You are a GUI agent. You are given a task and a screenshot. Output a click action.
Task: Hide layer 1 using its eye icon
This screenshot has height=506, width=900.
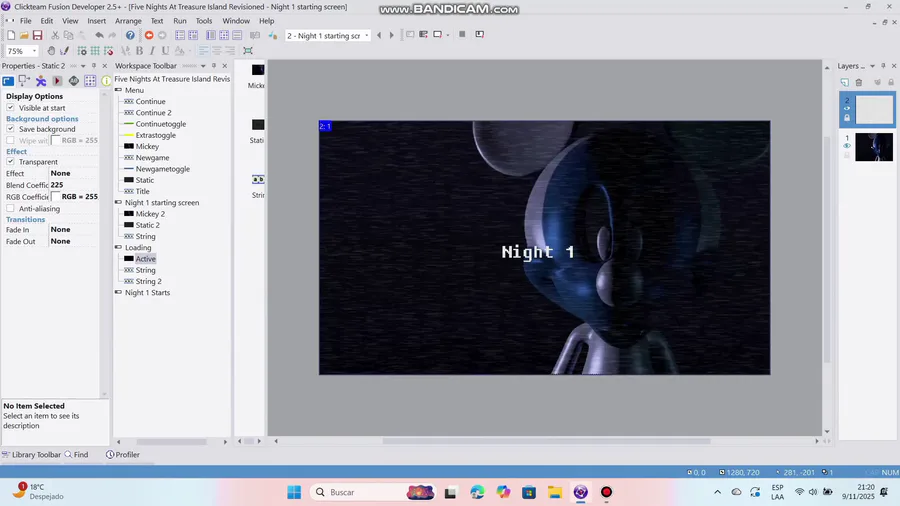point(847,146)
